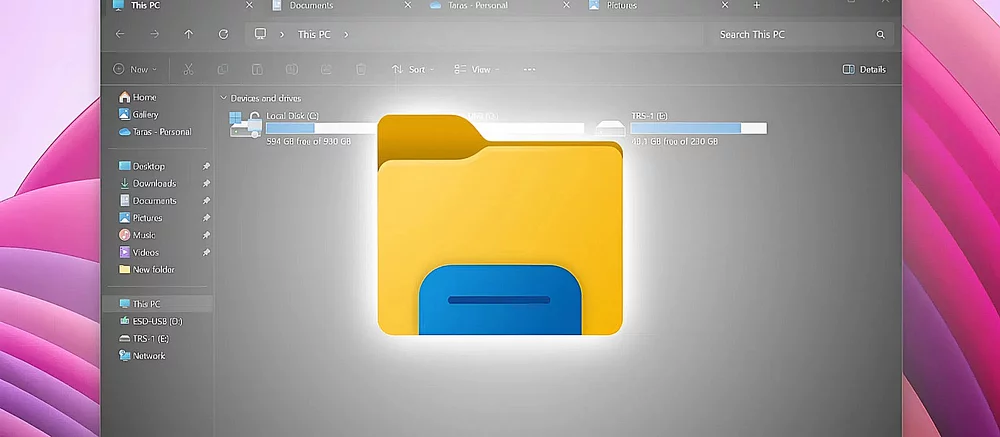Go back with the Back arrow
Viewport: 1000px width, 437px height.
click(x=120, y=34)
